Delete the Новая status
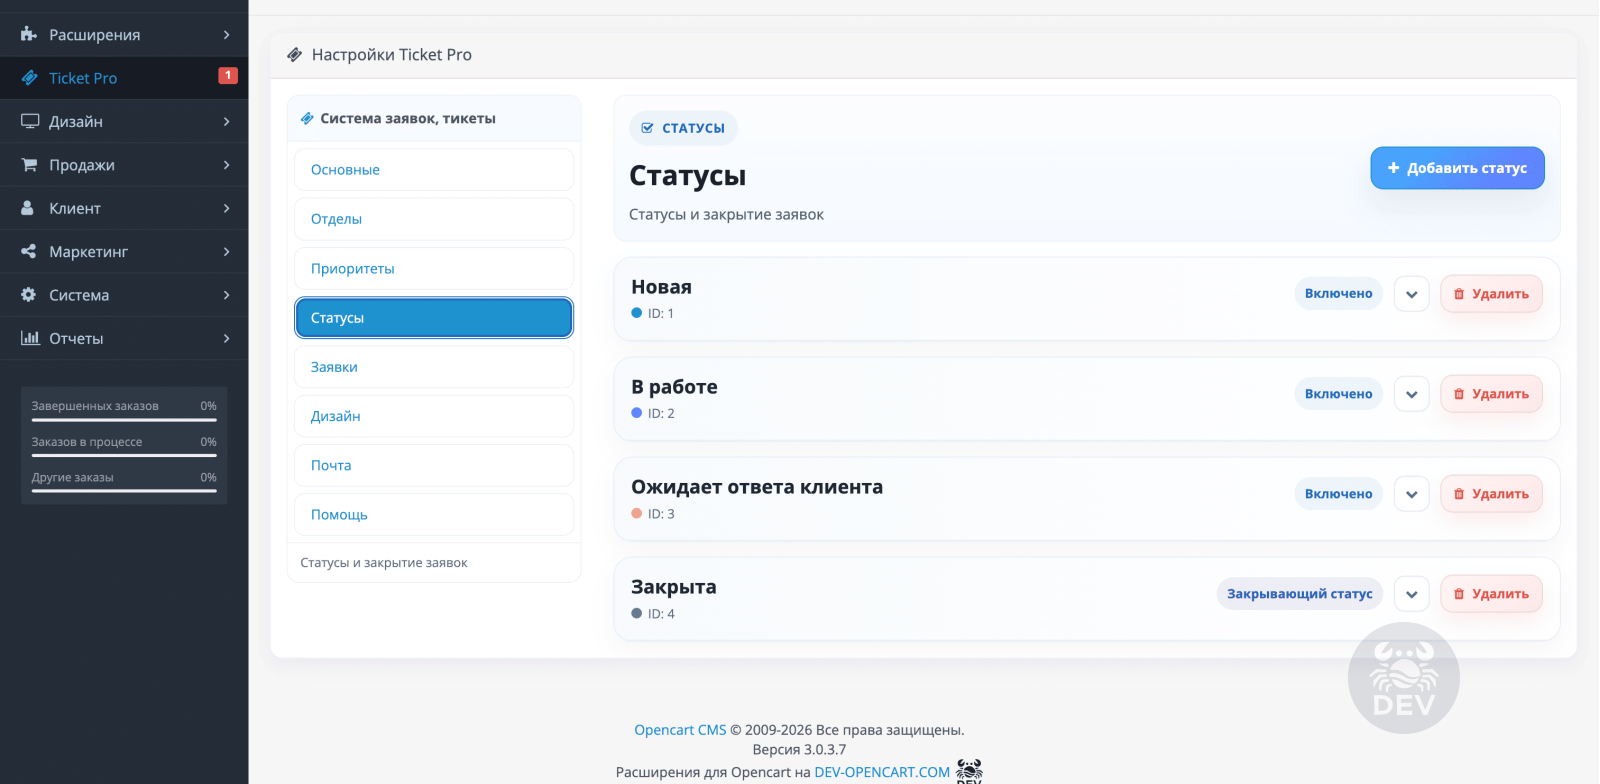 coord(1491,294)
